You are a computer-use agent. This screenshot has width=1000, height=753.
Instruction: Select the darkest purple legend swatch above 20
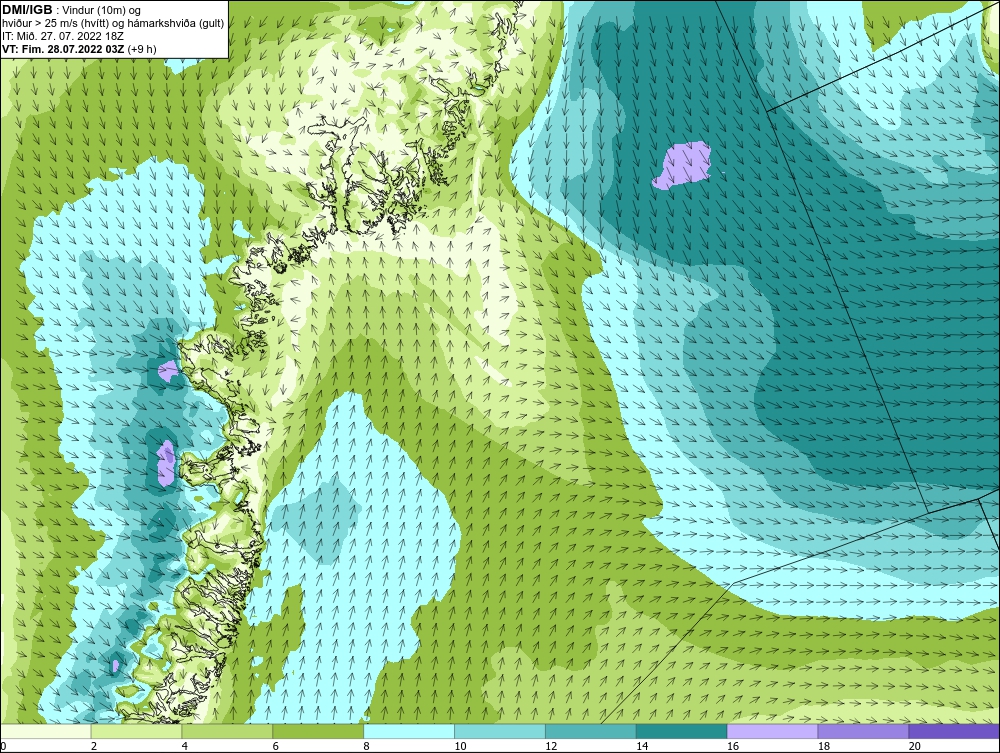954,731
